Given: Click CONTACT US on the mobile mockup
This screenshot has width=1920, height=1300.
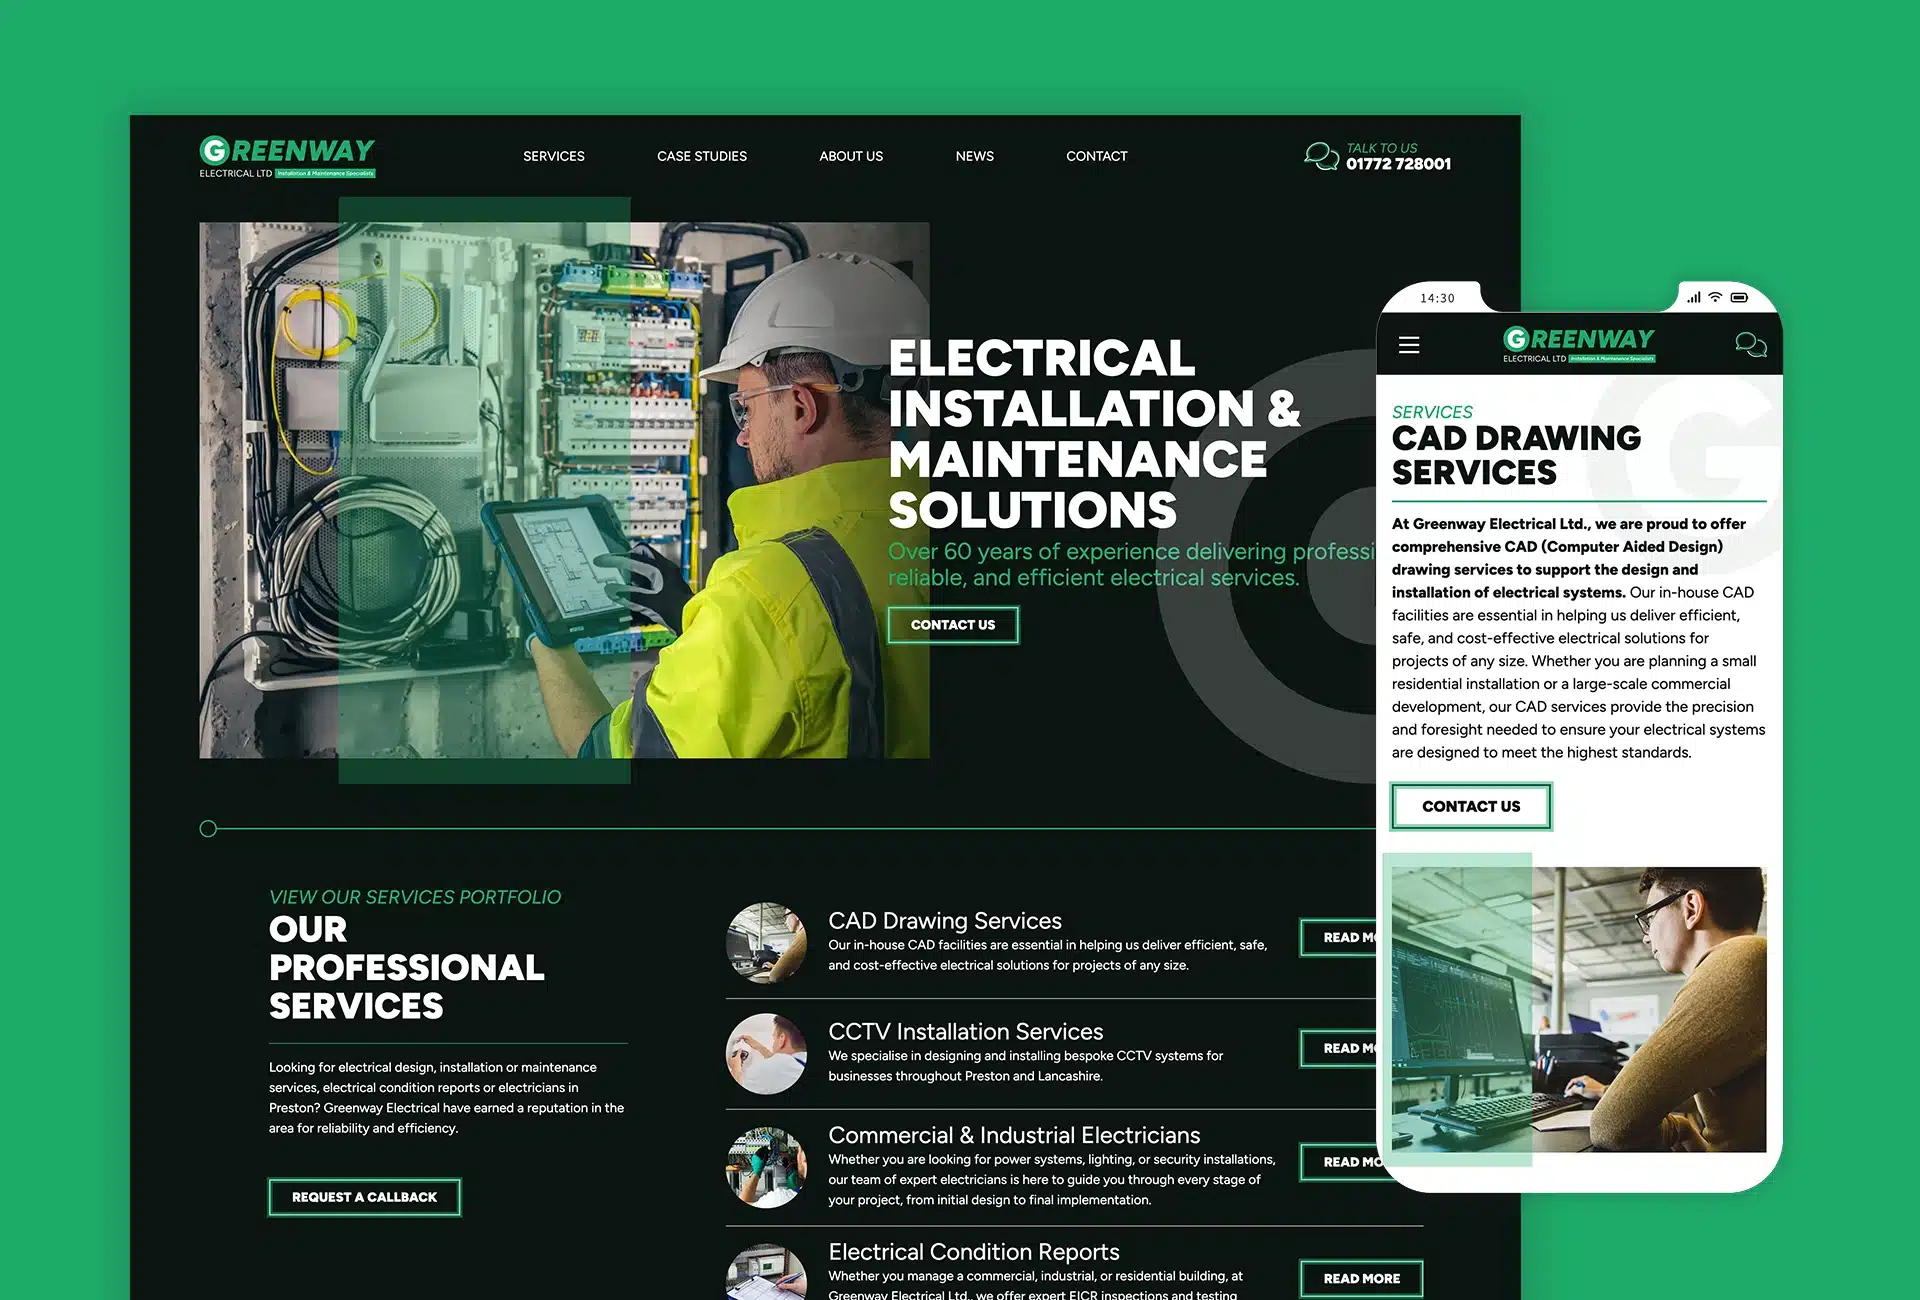Looking at the screenshot, I should [1470, 806].
